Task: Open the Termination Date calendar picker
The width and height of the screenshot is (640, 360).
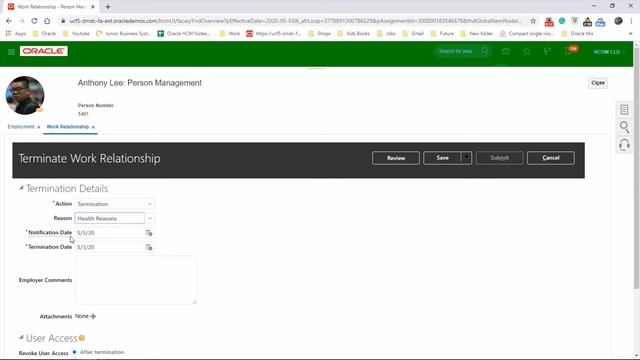Action: (x=149, y=247)
